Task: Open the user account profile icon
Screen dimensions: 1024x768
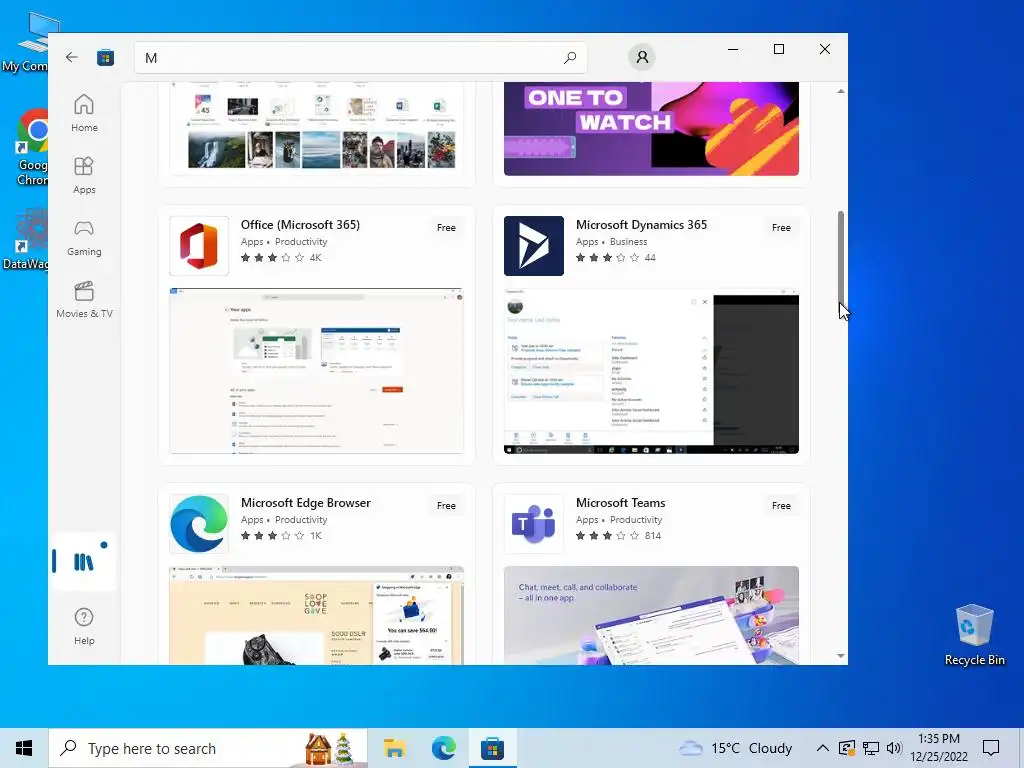Action: (642, 57)
